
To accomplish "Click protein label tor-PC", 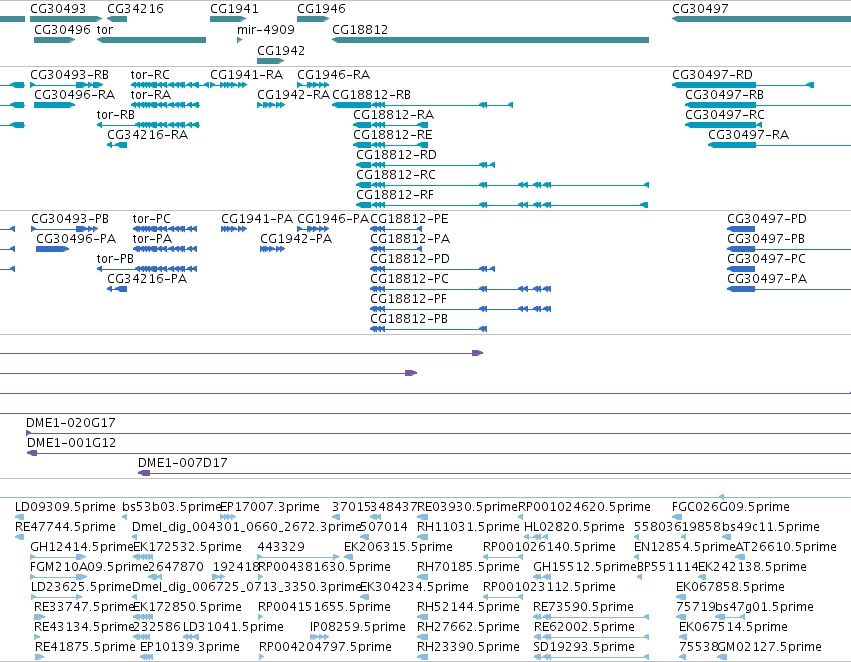I will tap(151, 219).
